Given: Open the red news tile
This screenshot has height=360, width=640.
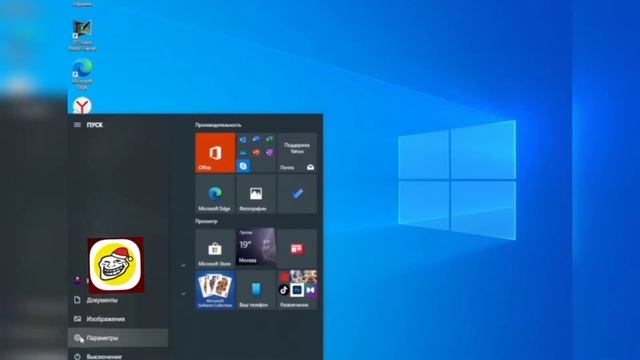Looking at the screenshot, I should point(297,249).
